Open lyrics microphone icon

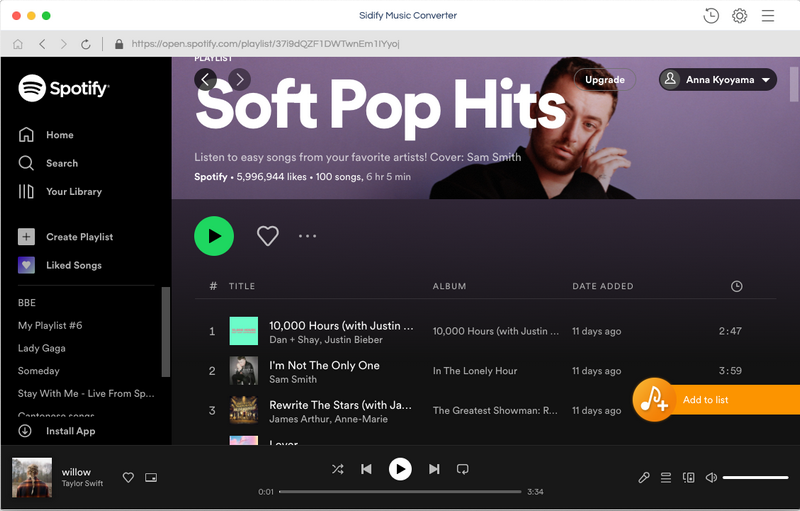coord(644,477)
